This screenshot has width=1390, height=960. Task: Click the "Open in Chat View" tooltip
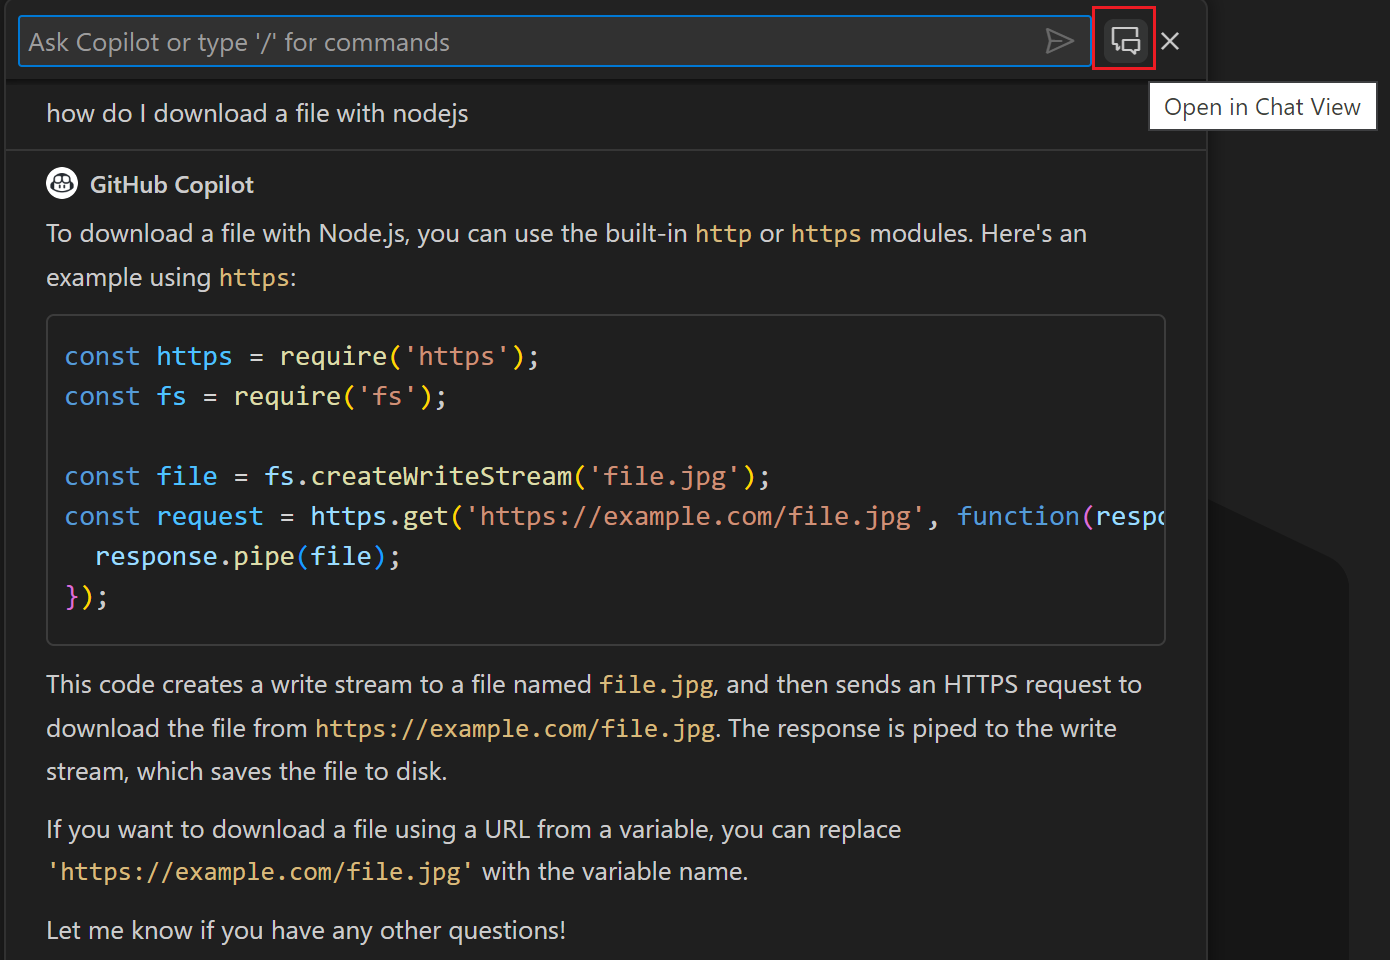pyautogui.click(x=1262, y=107)
